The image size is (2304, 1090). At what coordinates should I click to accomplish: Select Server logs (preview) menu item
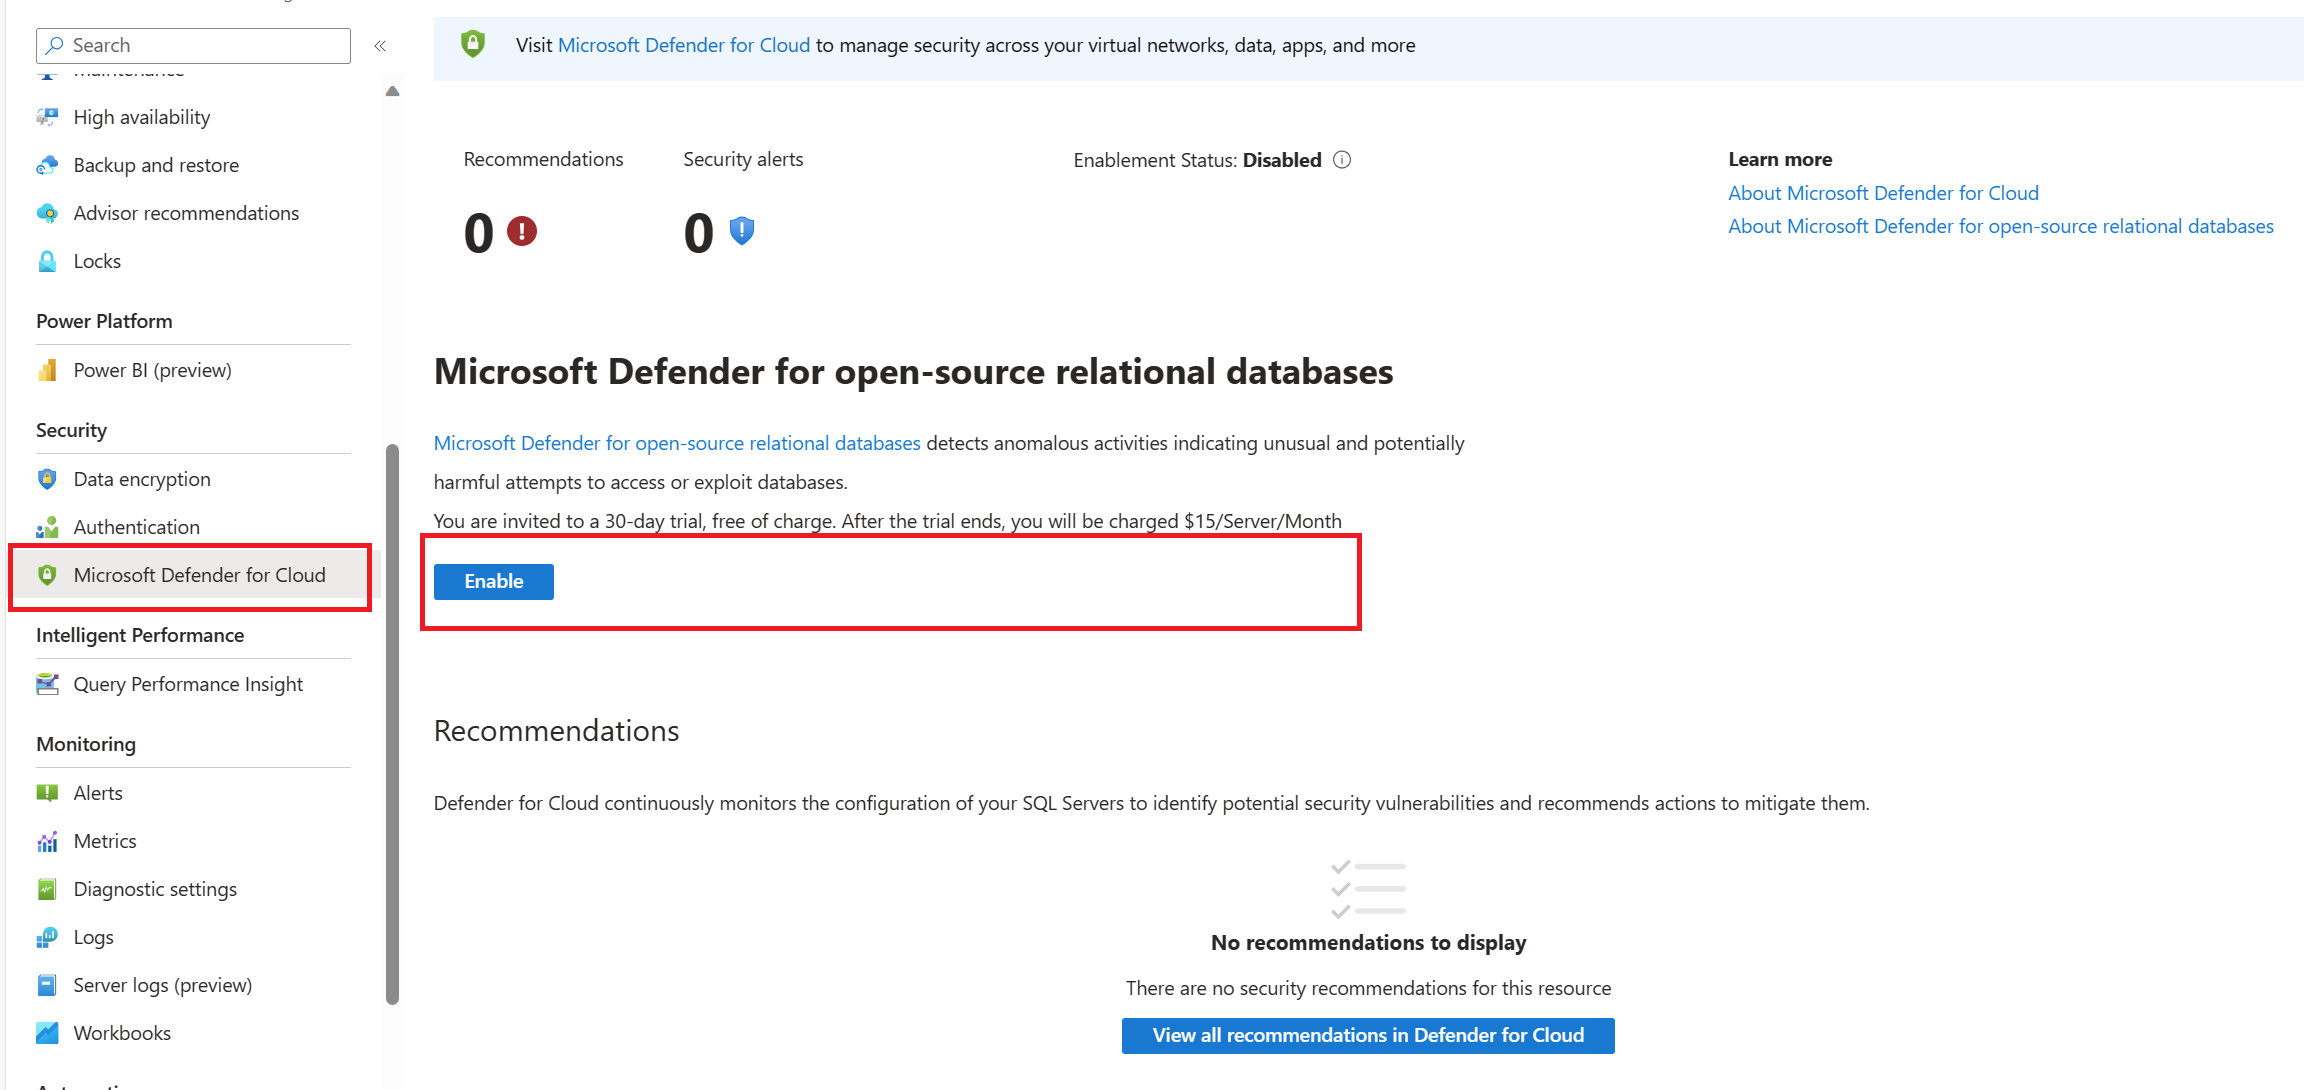(162, 985)
